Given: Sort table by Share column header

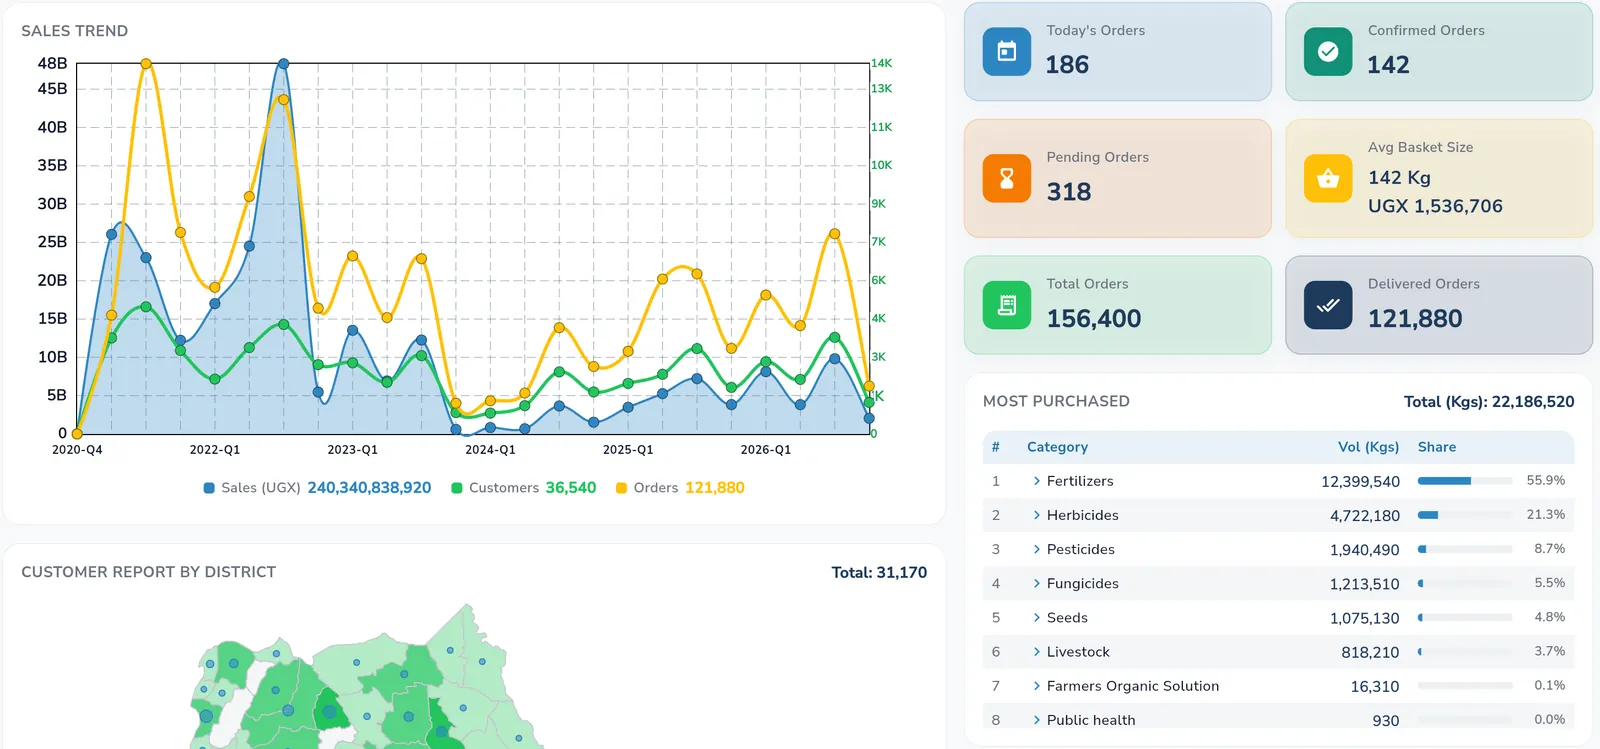Looking at the screenshot, I should 1436,447.
